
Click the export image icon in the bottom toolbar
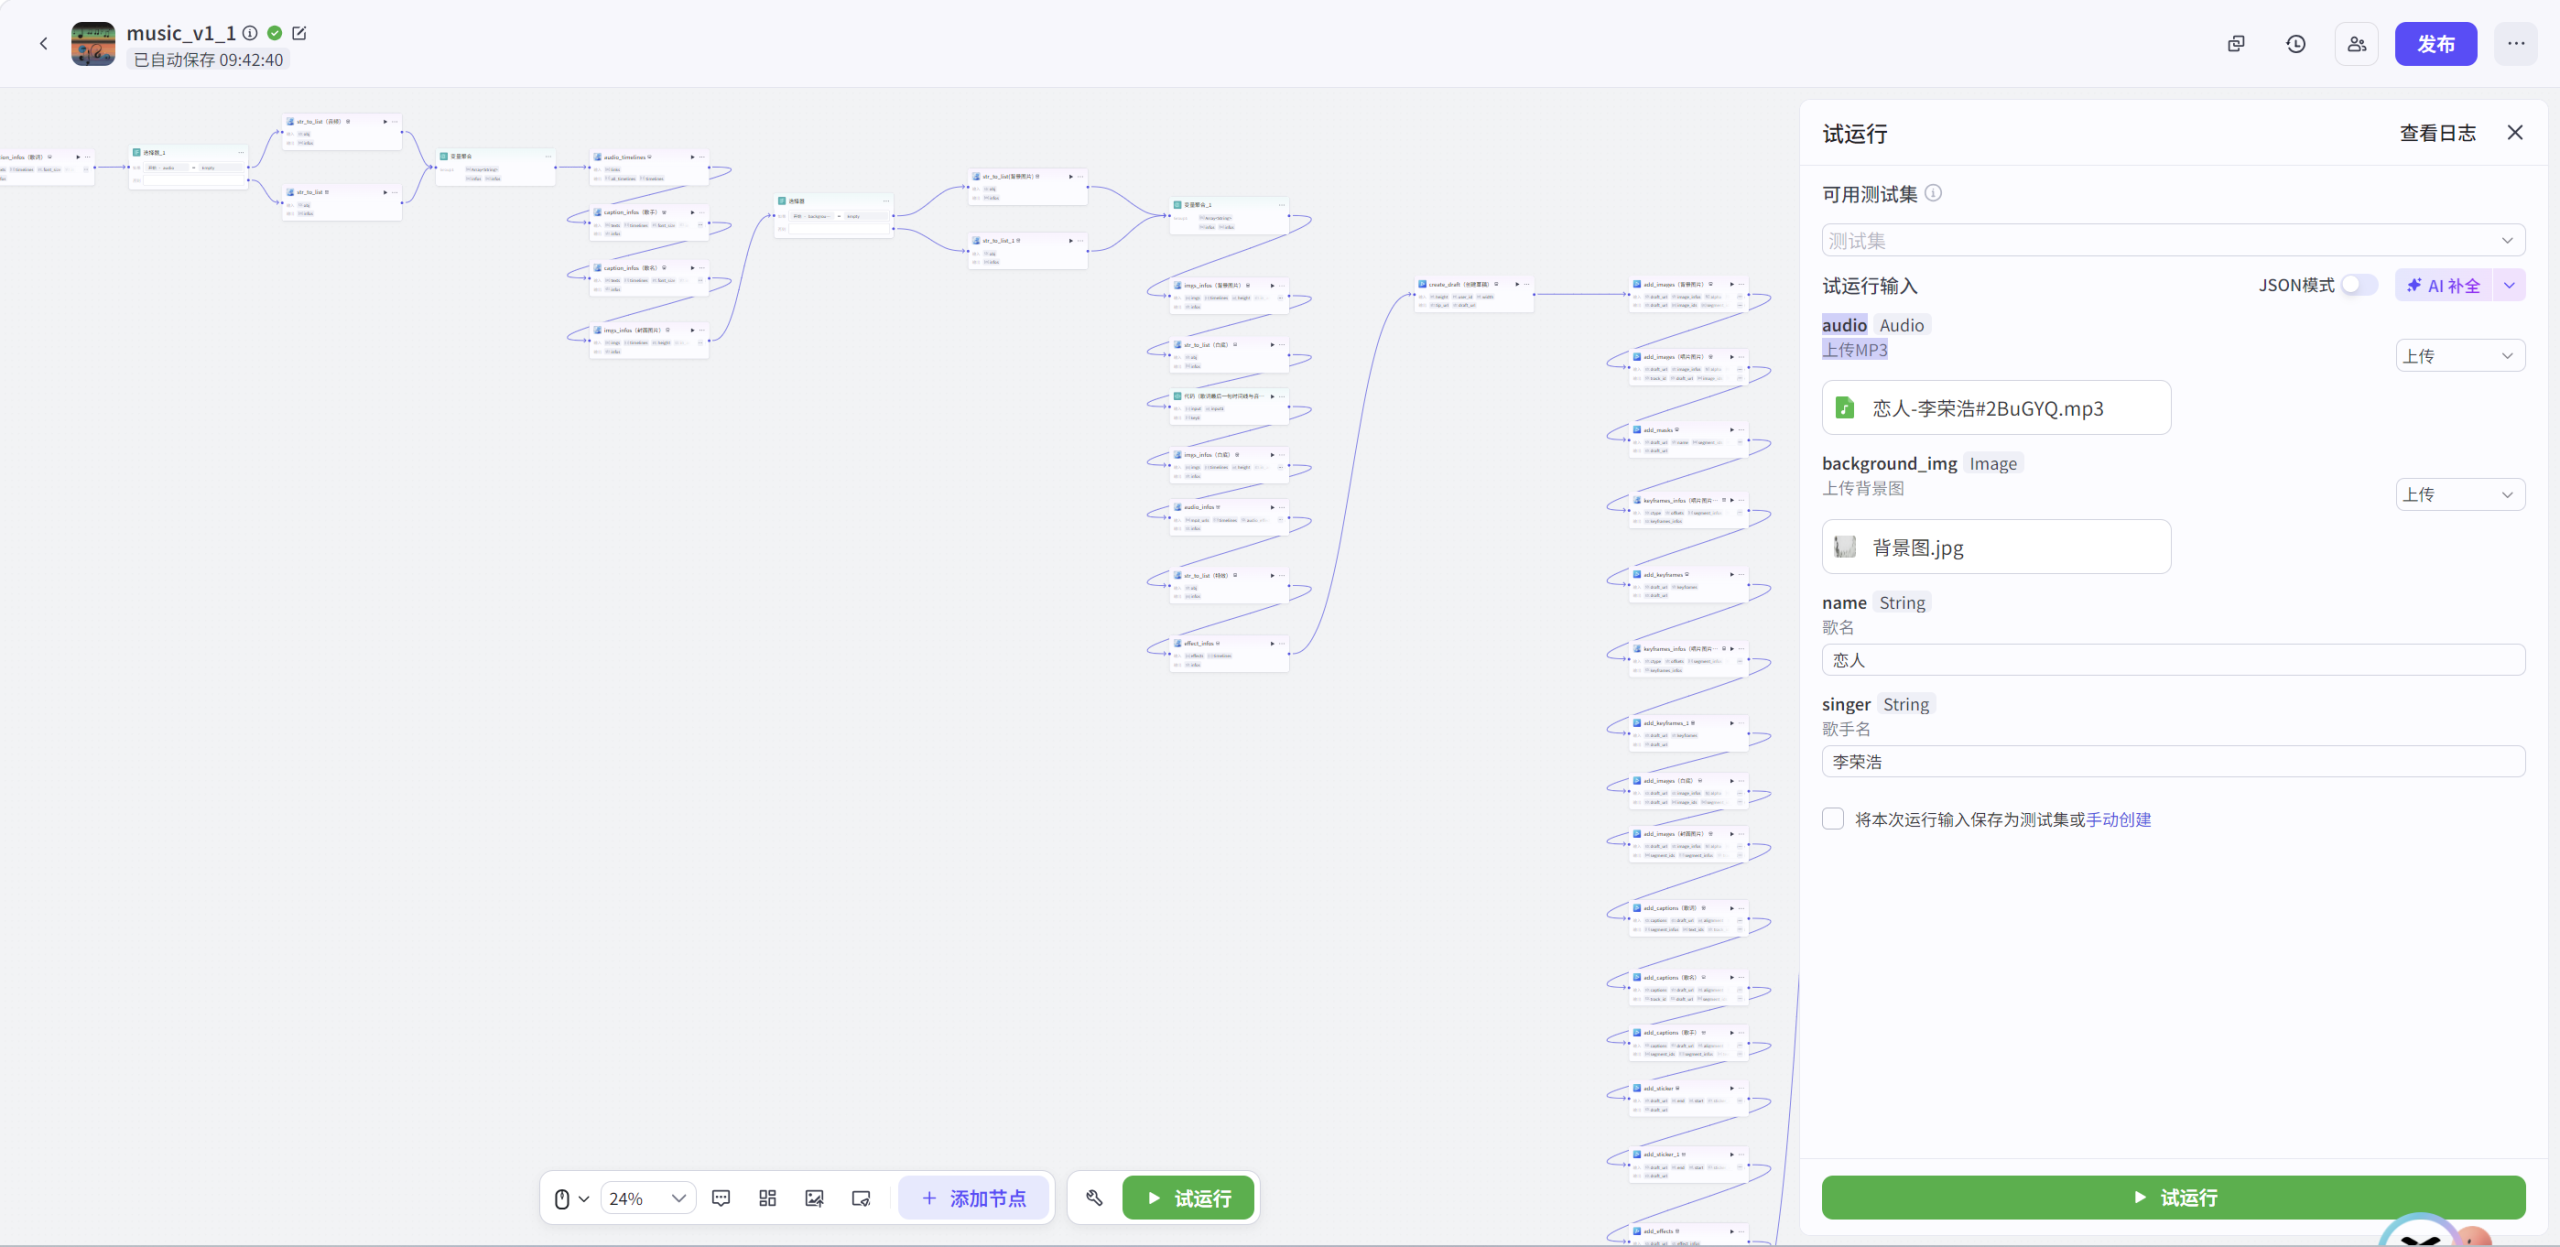(814, 1198)
